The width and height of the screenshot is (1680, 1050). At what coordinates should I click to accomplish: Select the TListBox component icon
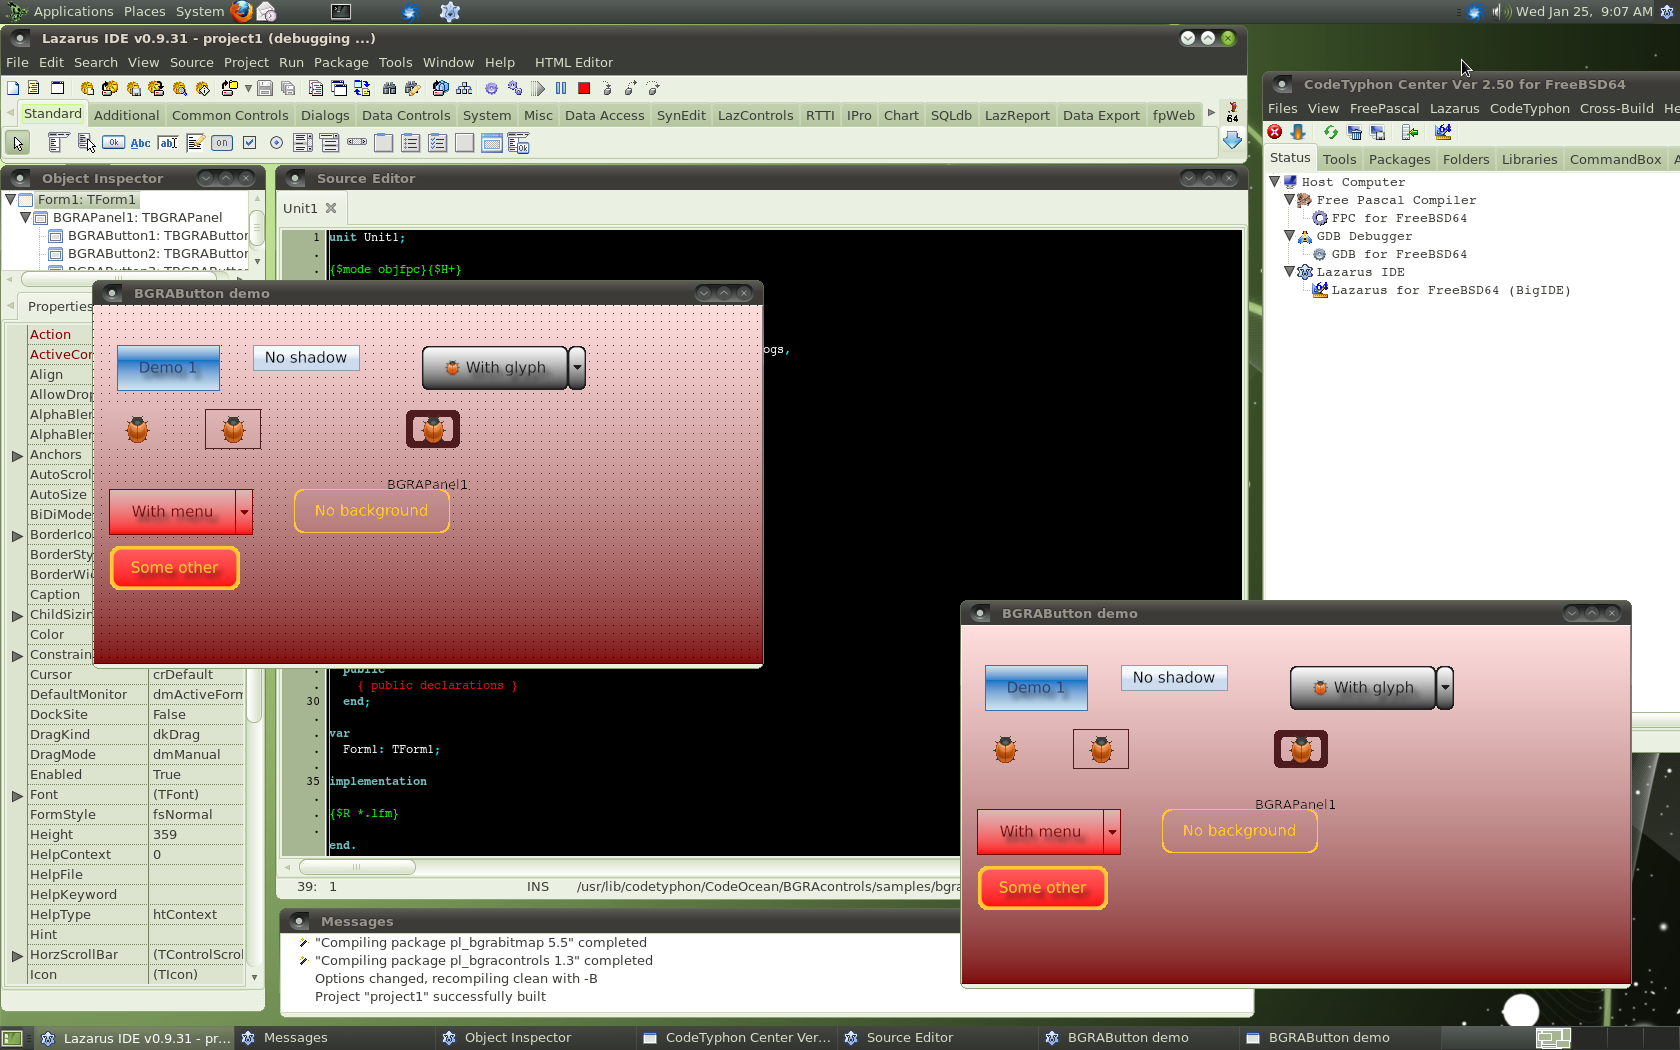[303, 143]
